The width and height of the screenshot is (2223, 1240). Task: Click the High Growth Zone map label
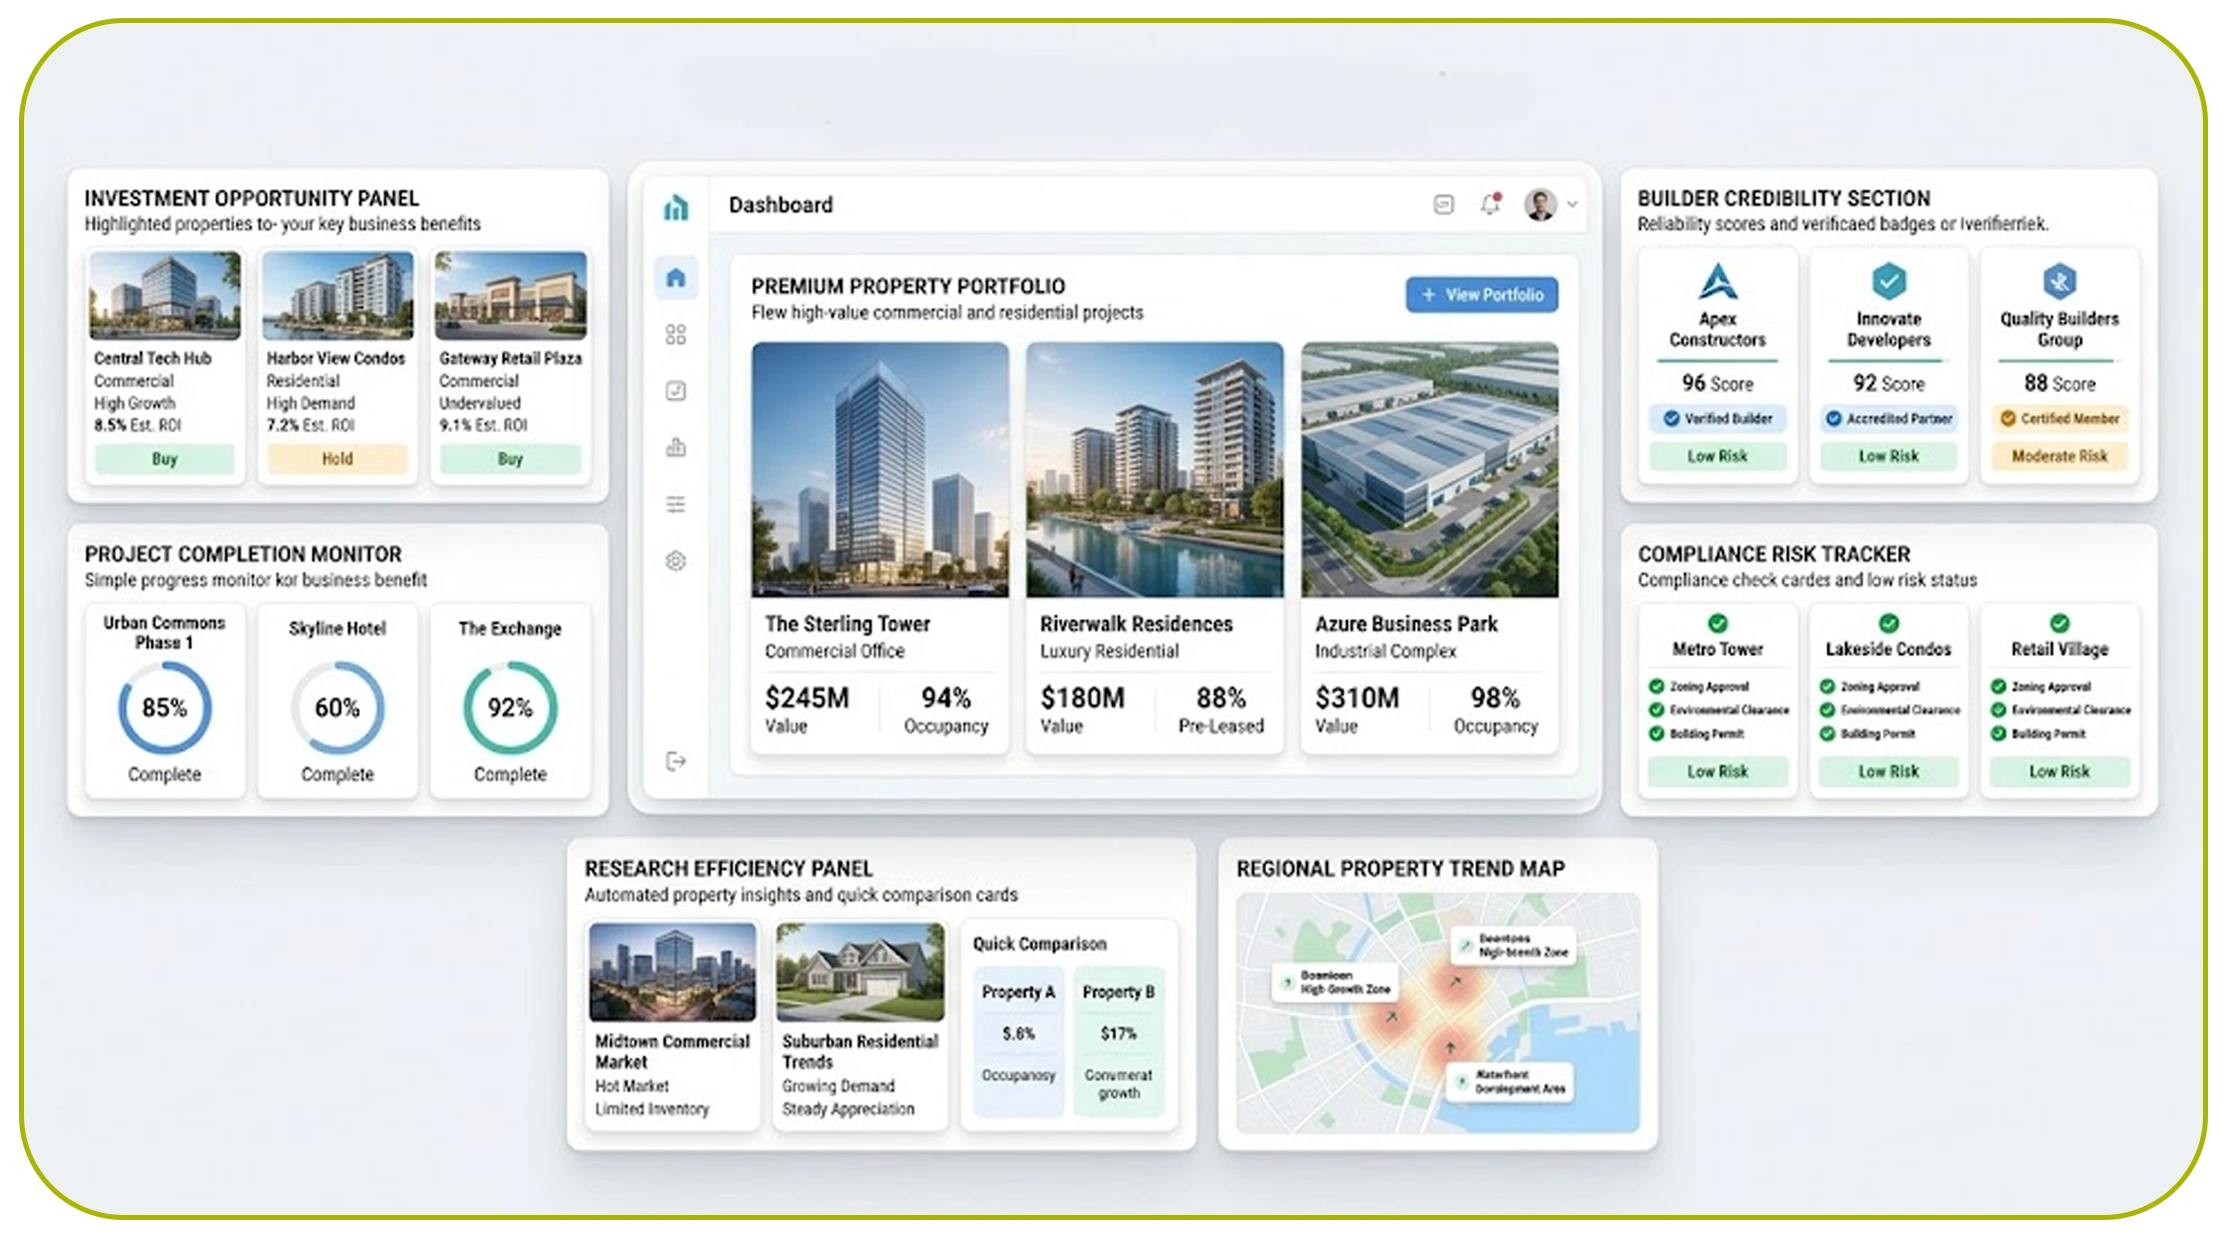[1336, 982]
